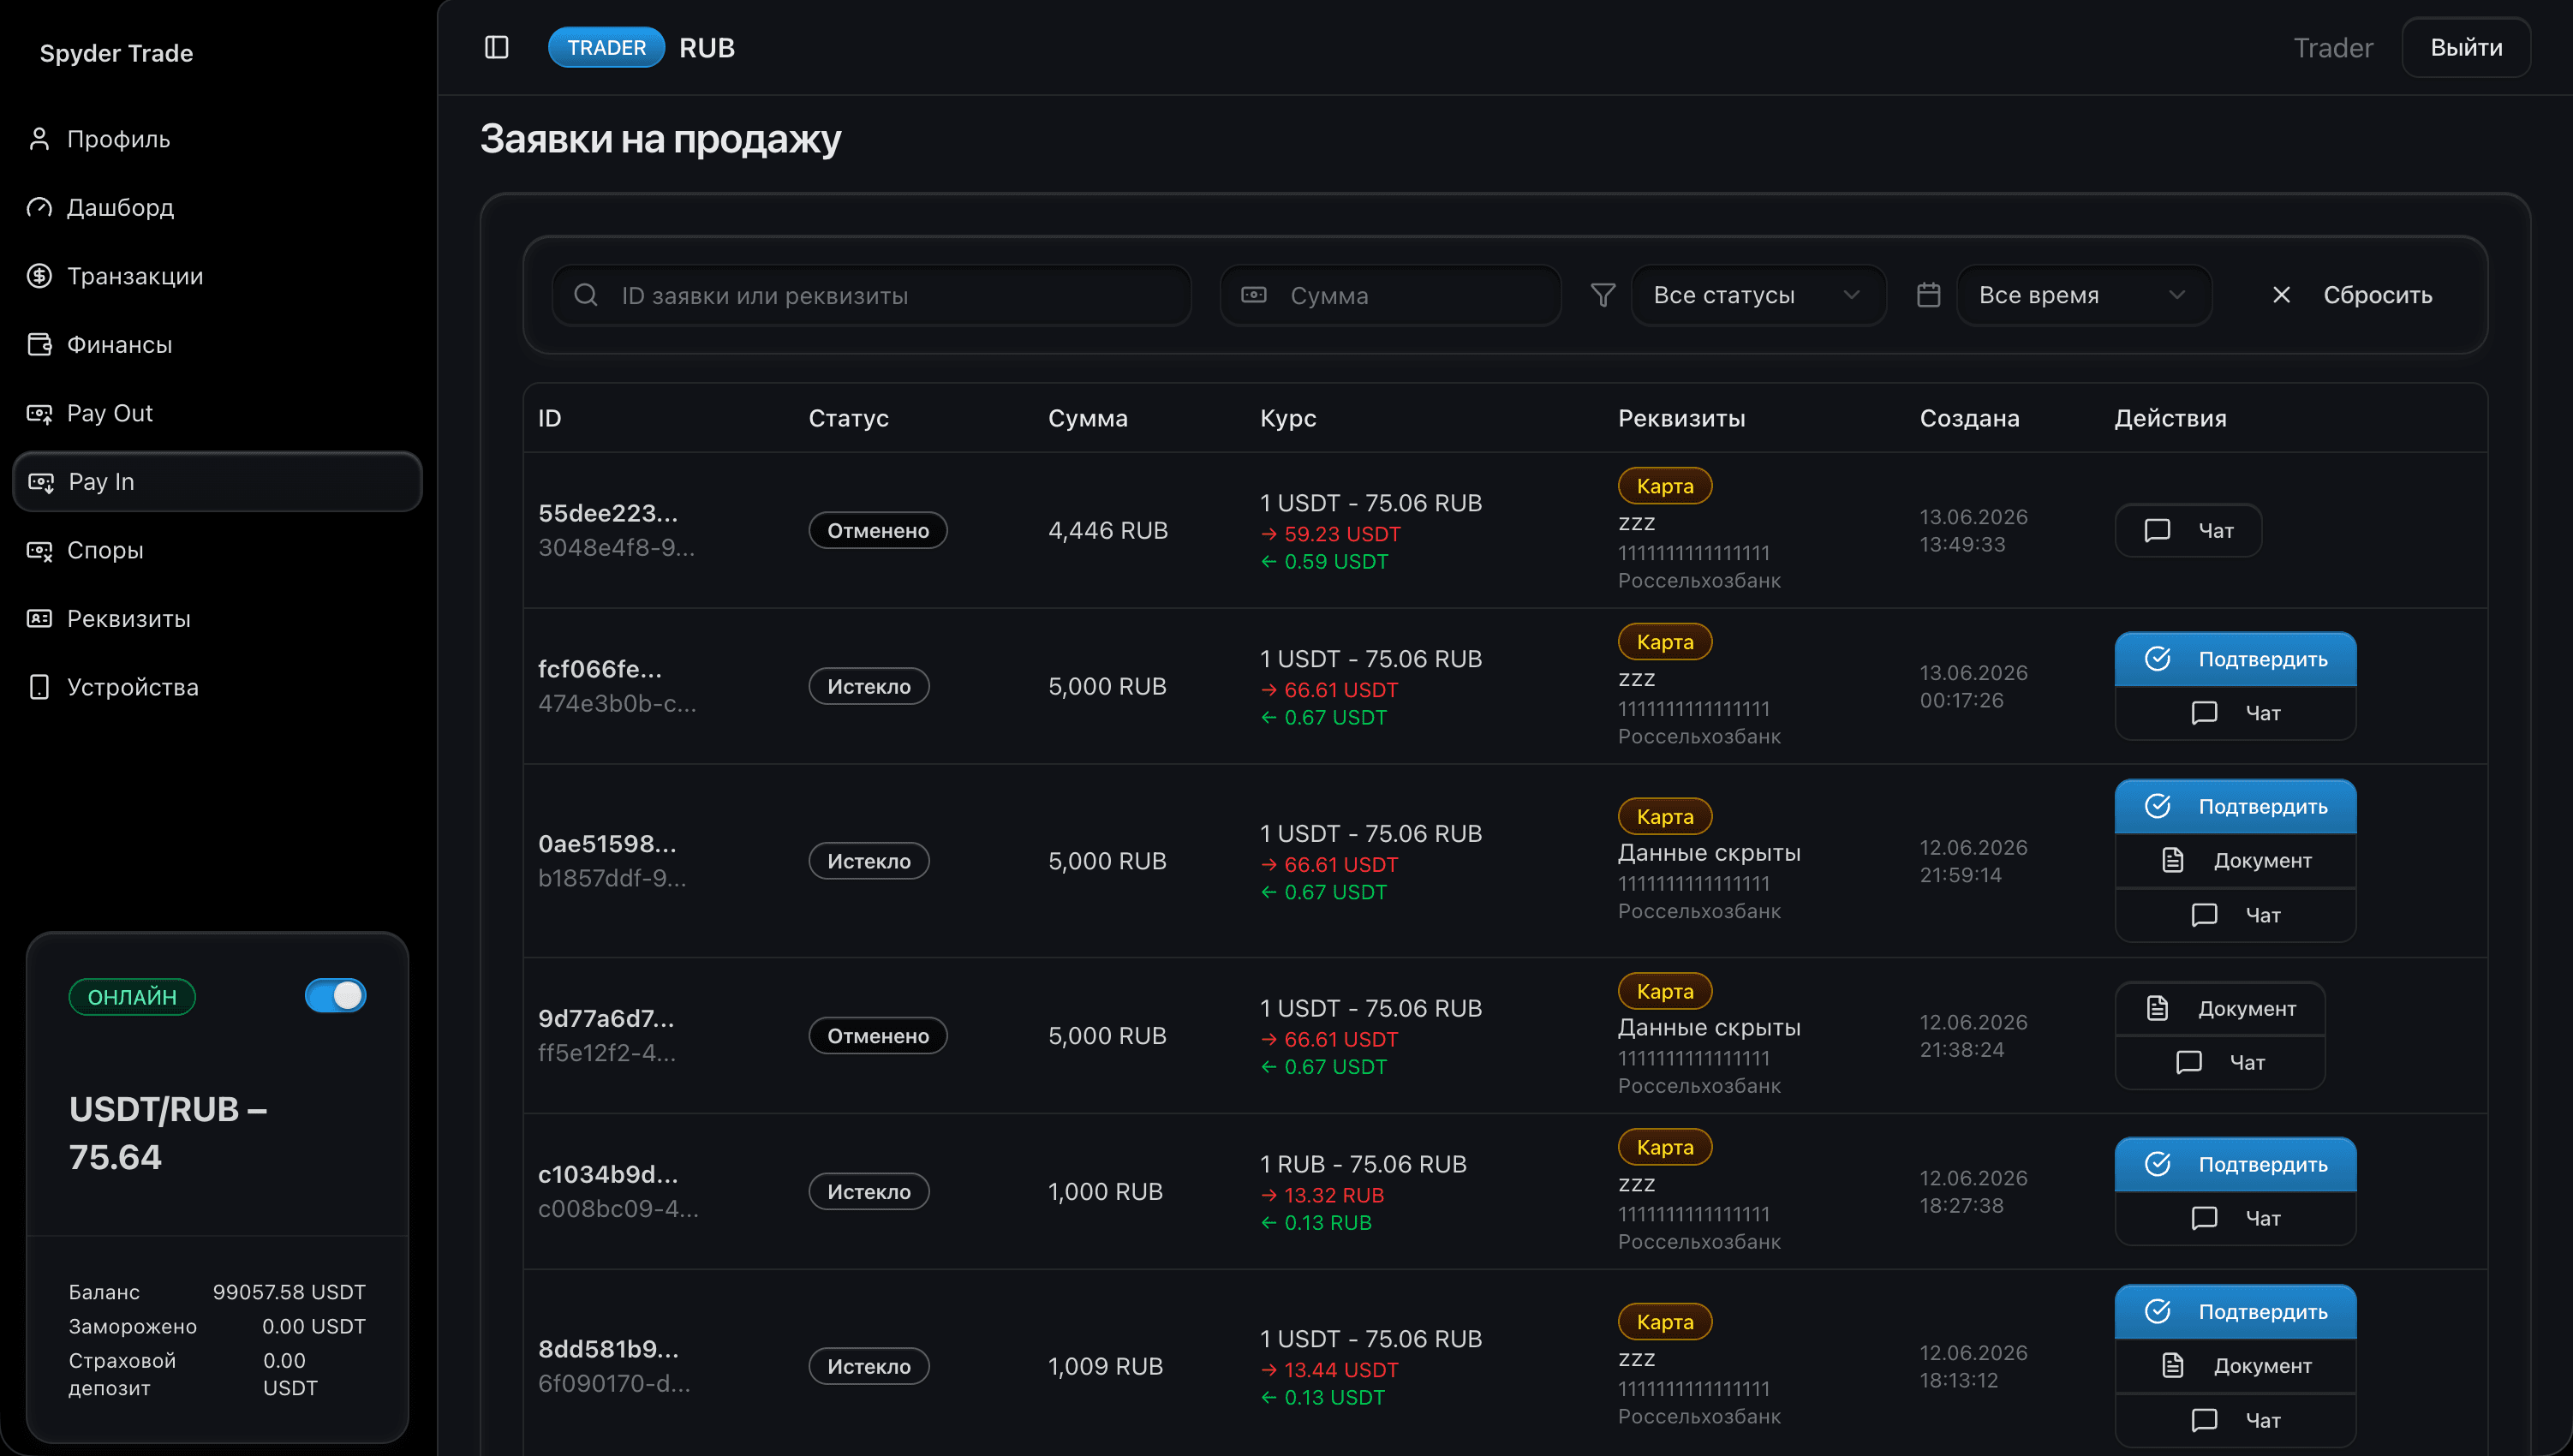Click the 4,446 RUB amount cell
This screenshot has height=1456, width=2573.
tap(1108, 530)
